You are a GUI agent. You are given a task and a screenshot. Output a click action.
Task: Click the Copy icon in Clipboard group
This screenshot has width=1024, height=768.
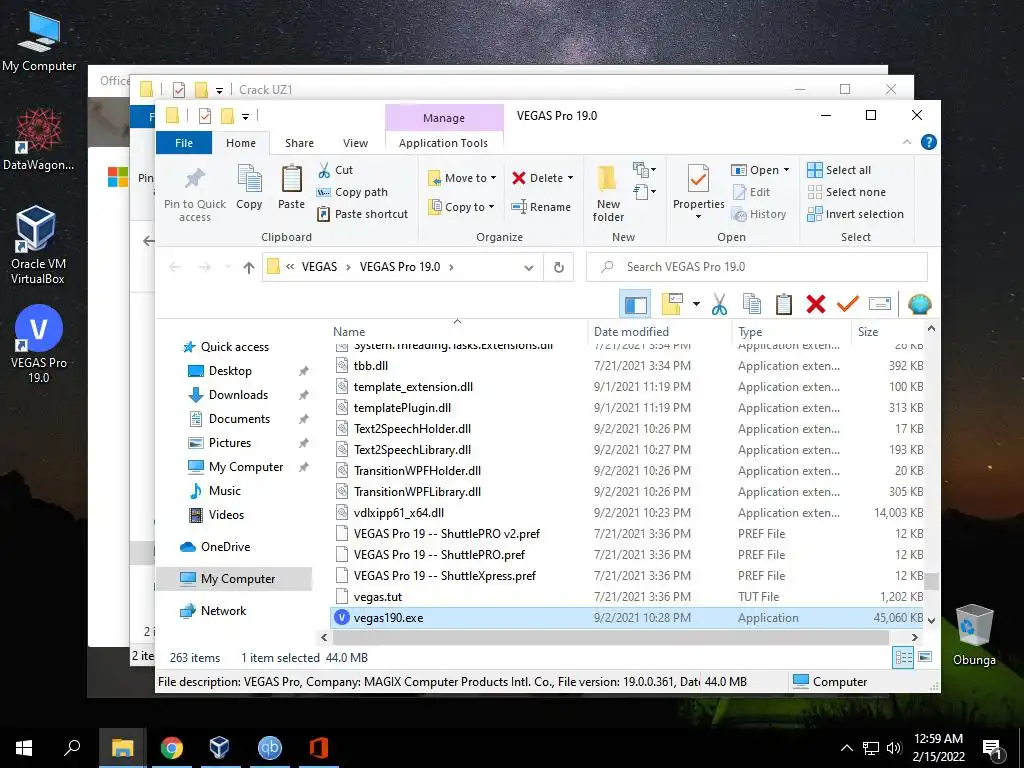coord(249,178)
